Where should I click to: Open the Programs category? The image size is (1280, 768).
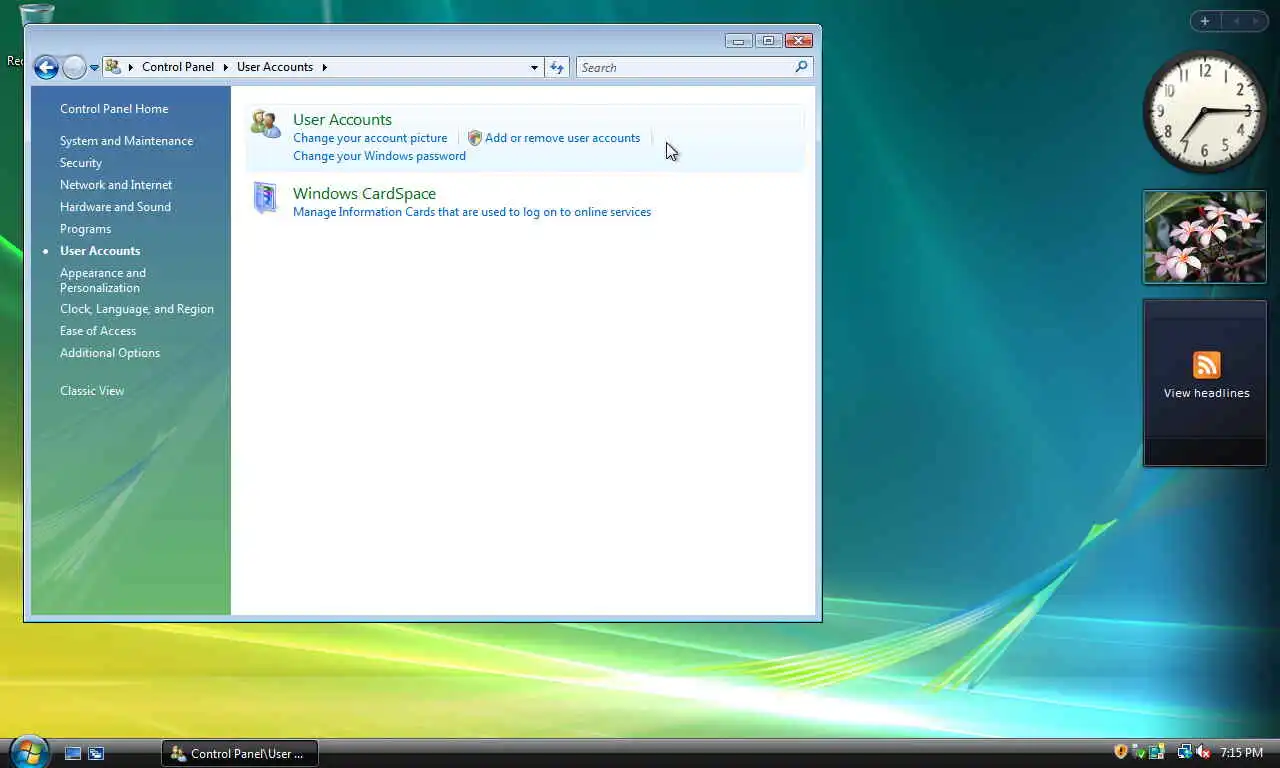click(x=85, y=229)
